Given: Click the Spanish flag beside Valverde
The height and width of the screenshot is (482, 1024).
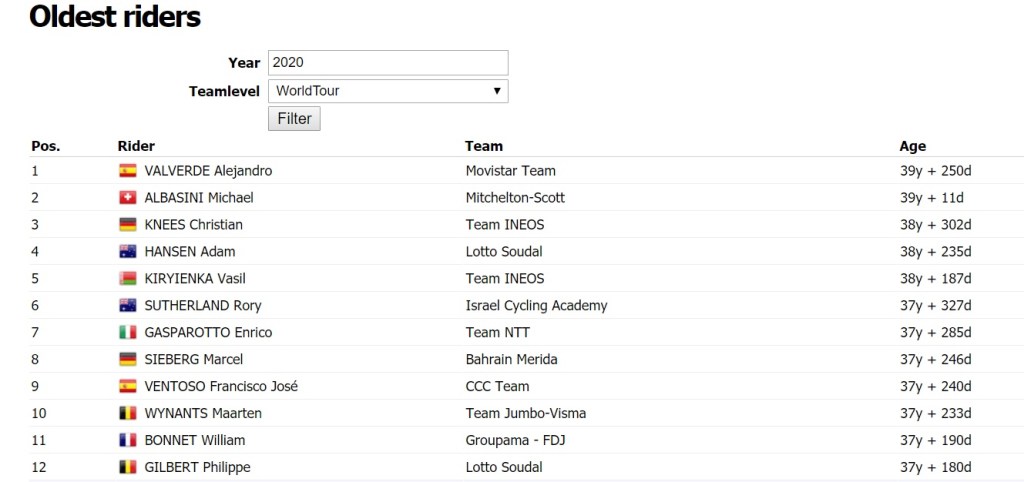Looking at the screenshot, I should (x=127, y=171).
